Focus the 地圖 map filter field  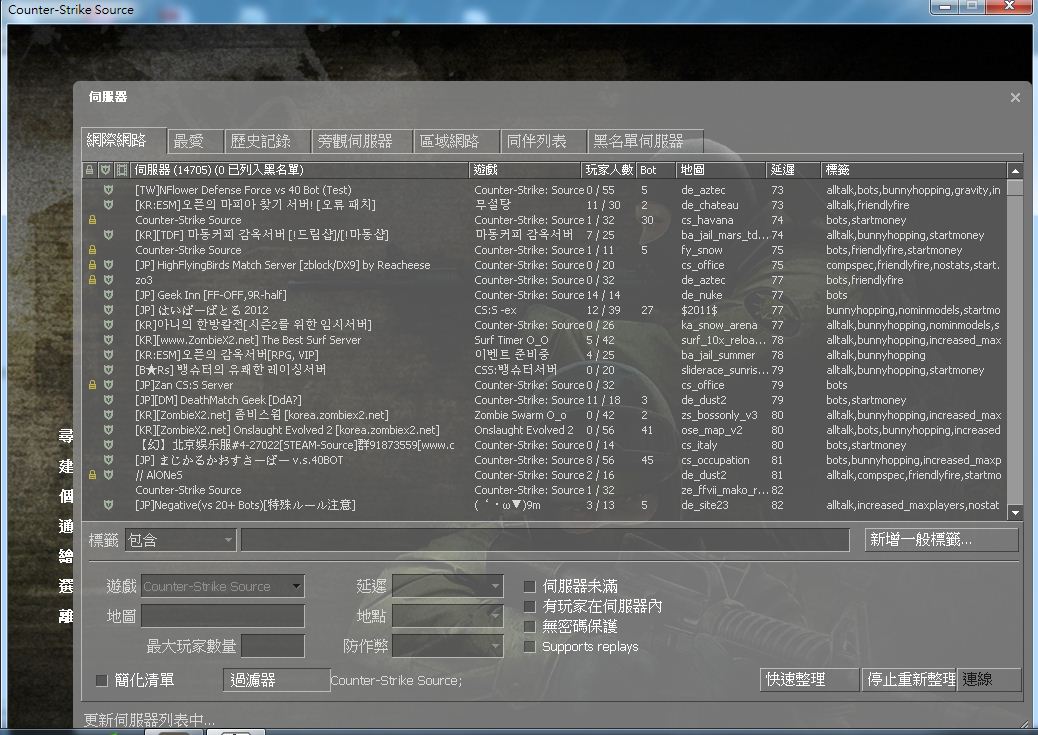click(222, 616)
